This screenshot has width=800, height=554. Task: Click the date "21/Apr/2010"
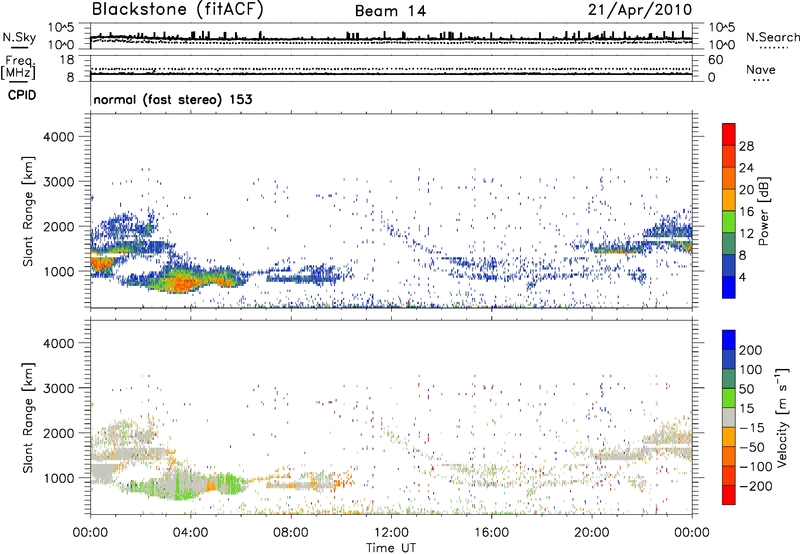click(640, 10)
